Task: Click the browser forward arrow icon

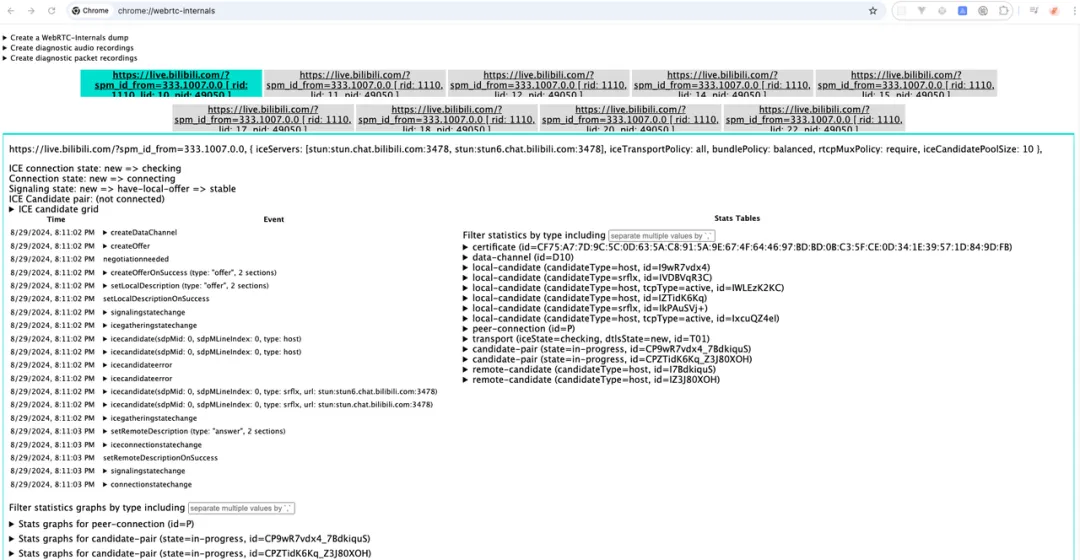Action: [31, 11]
